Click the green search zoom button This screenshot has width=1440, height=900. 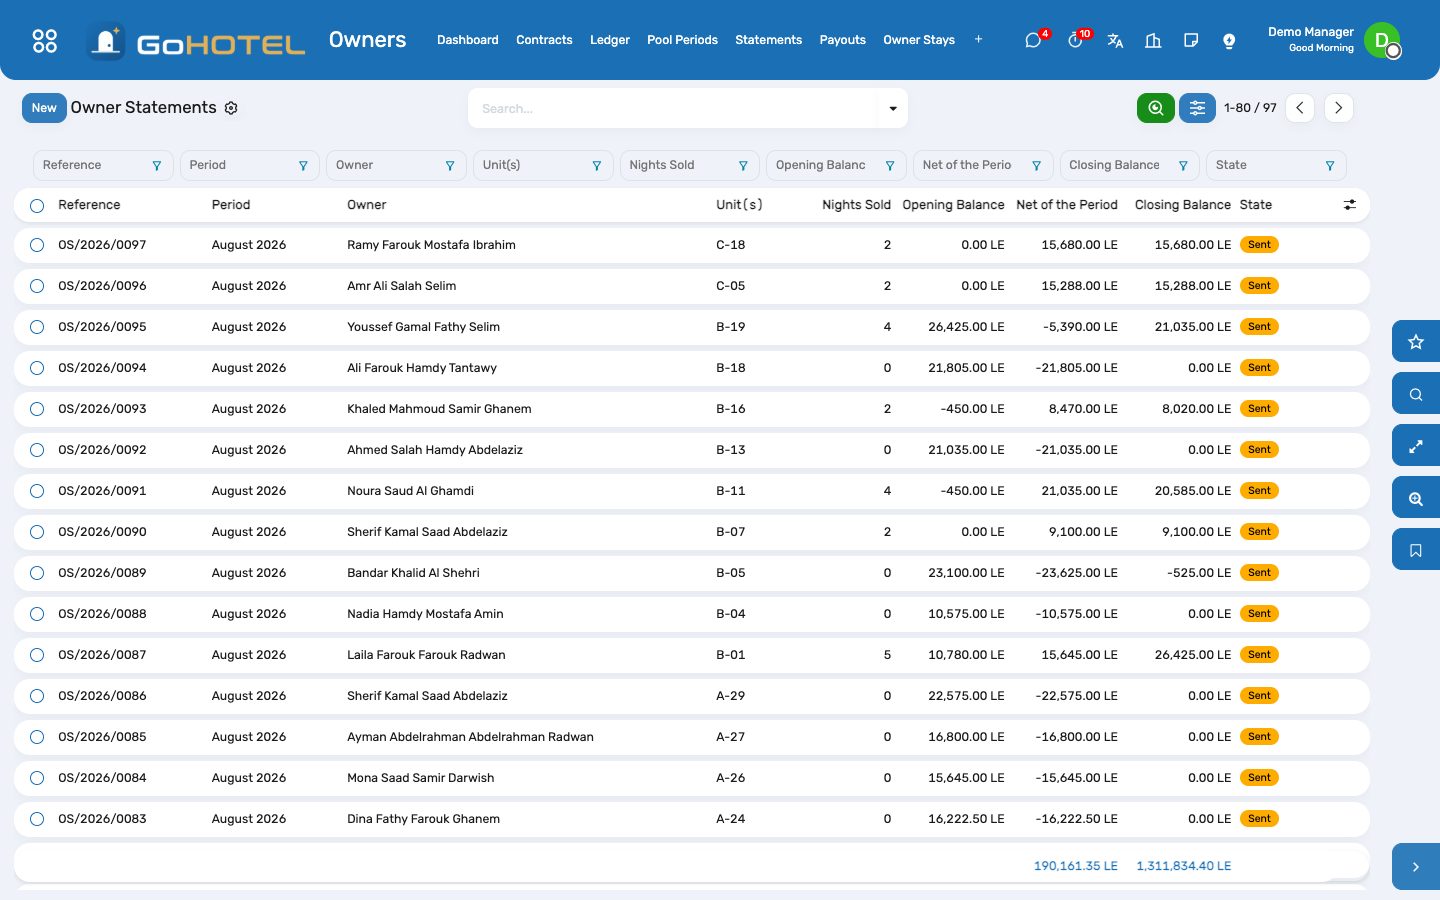(x=1156, y=108)
